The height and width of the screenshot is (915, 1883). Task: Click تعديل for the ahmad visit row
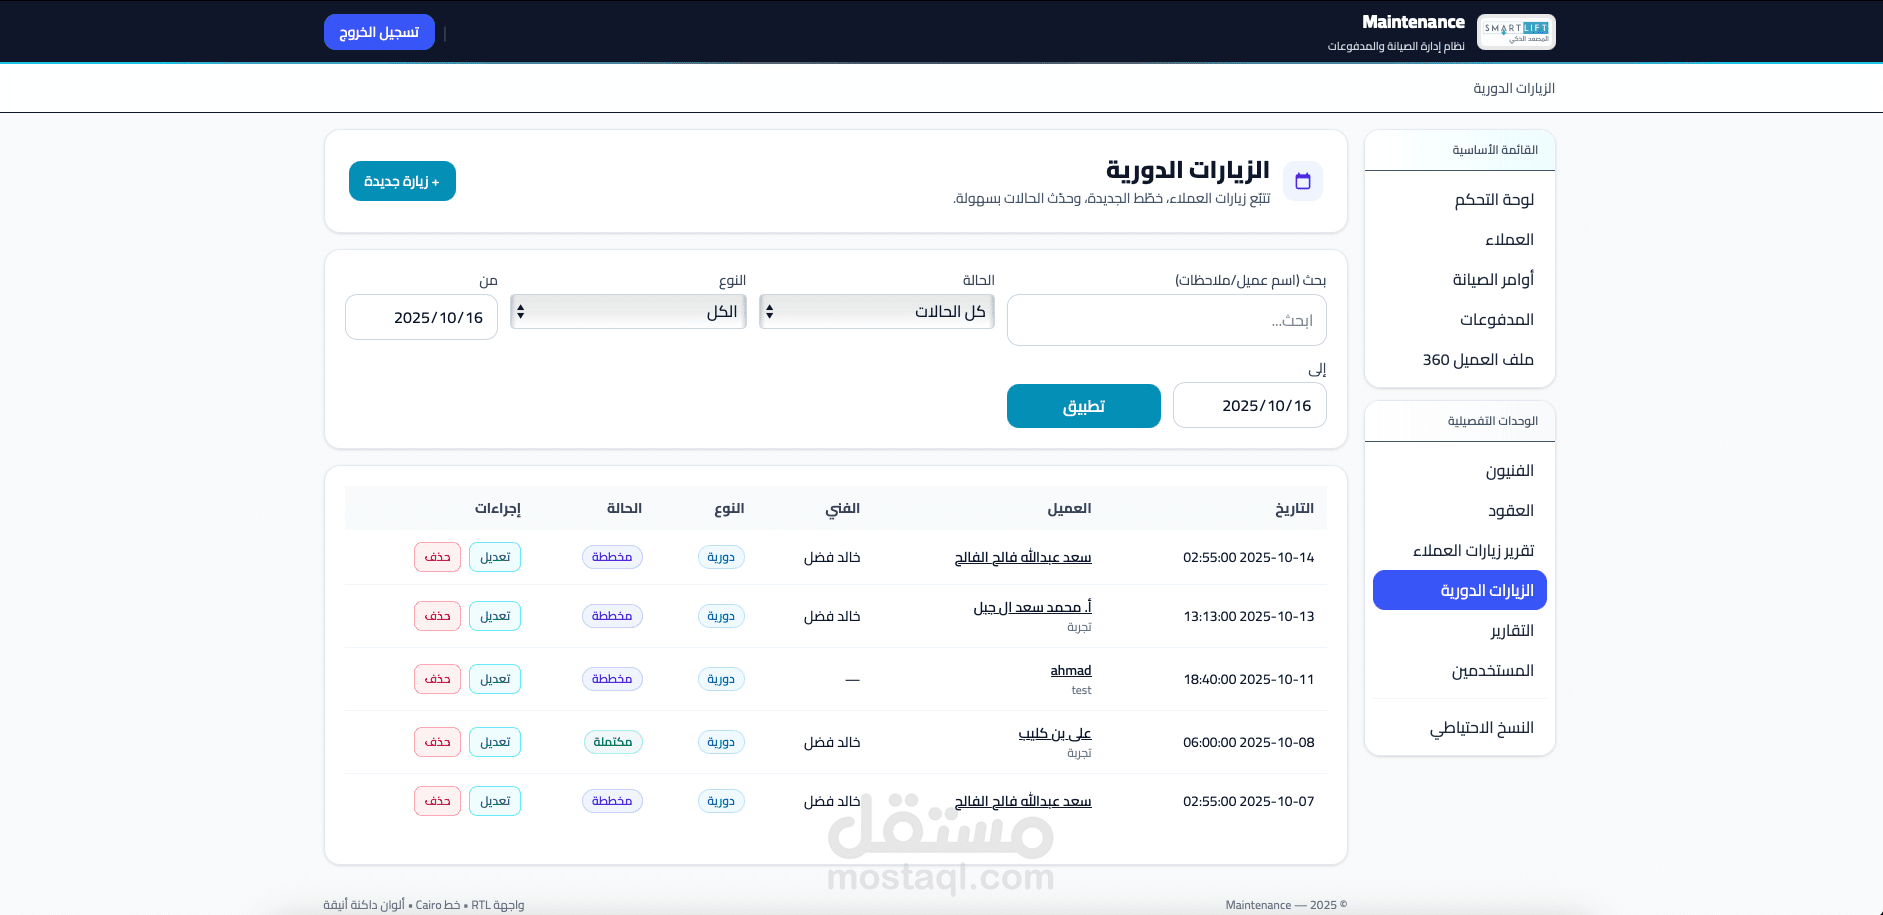pos(495,679)
